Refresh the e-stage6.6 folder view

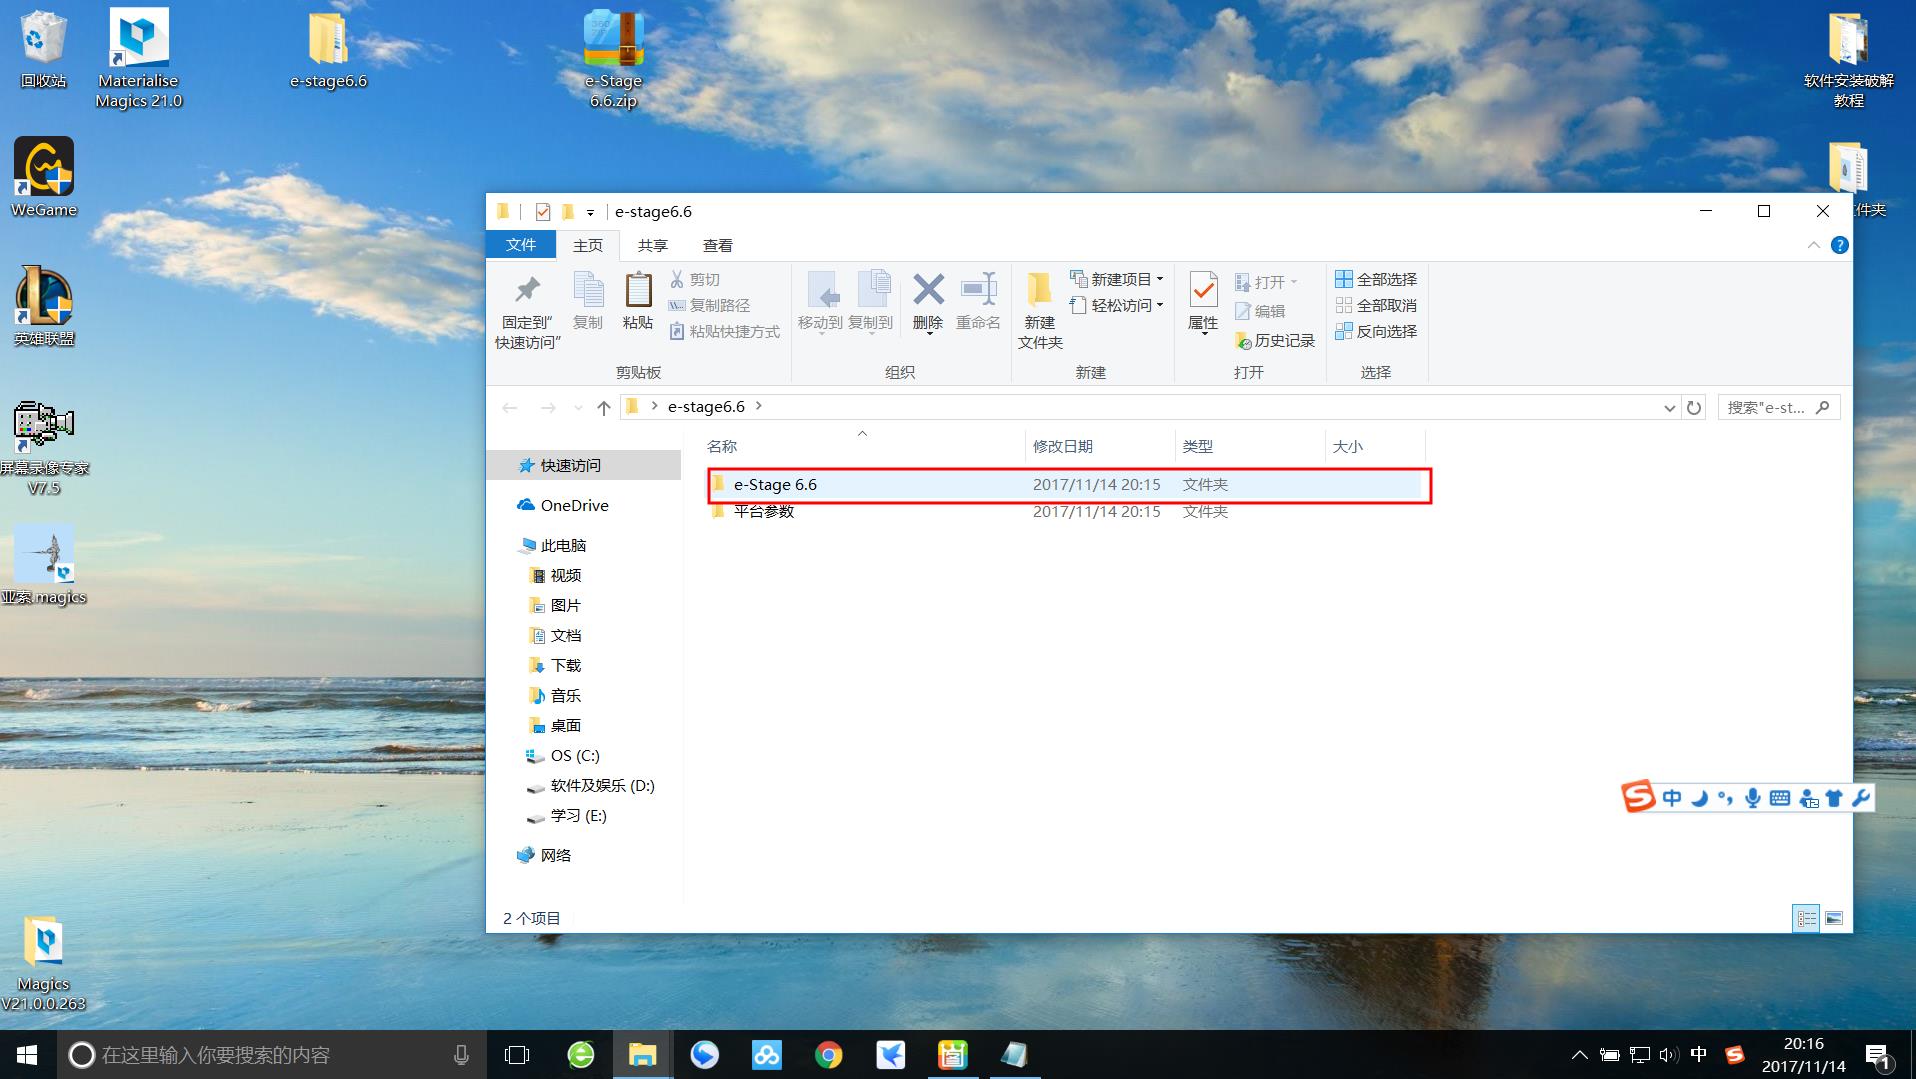(x=1693, y=407)
